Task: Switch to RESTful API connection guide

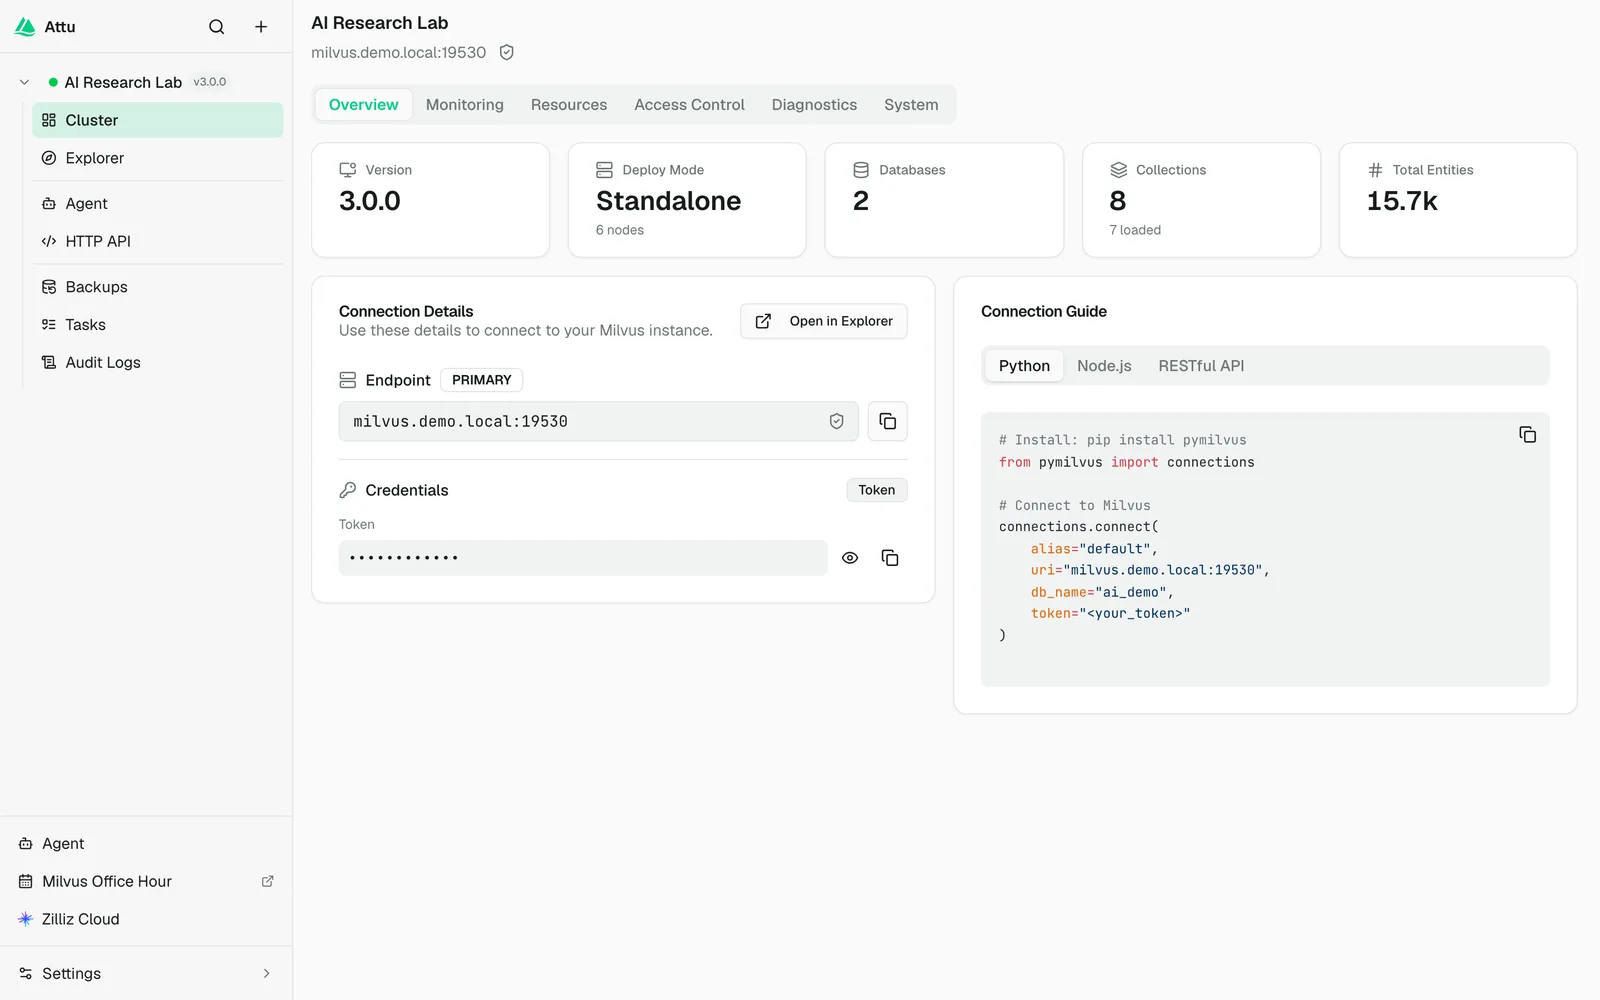Action: pos(1201,366)
